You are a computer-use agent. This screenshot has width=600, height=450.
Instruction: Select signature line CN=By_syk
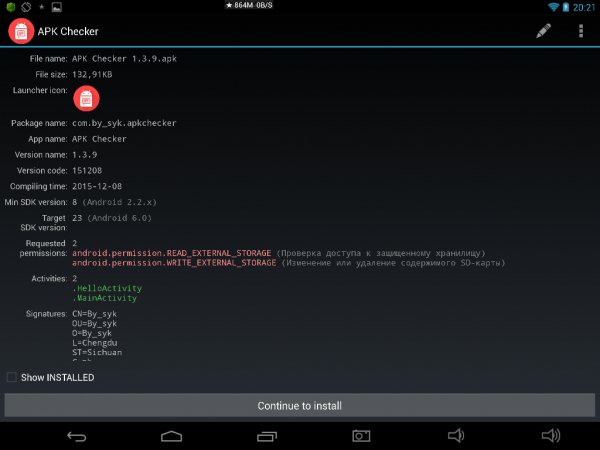(x=95, y=314)
